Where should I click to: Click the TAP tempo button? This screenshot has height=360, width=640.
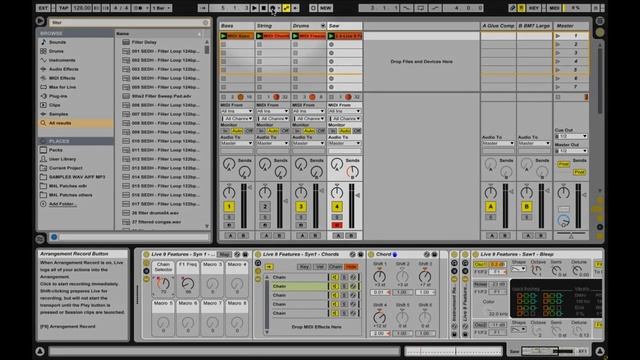(64, 8)
